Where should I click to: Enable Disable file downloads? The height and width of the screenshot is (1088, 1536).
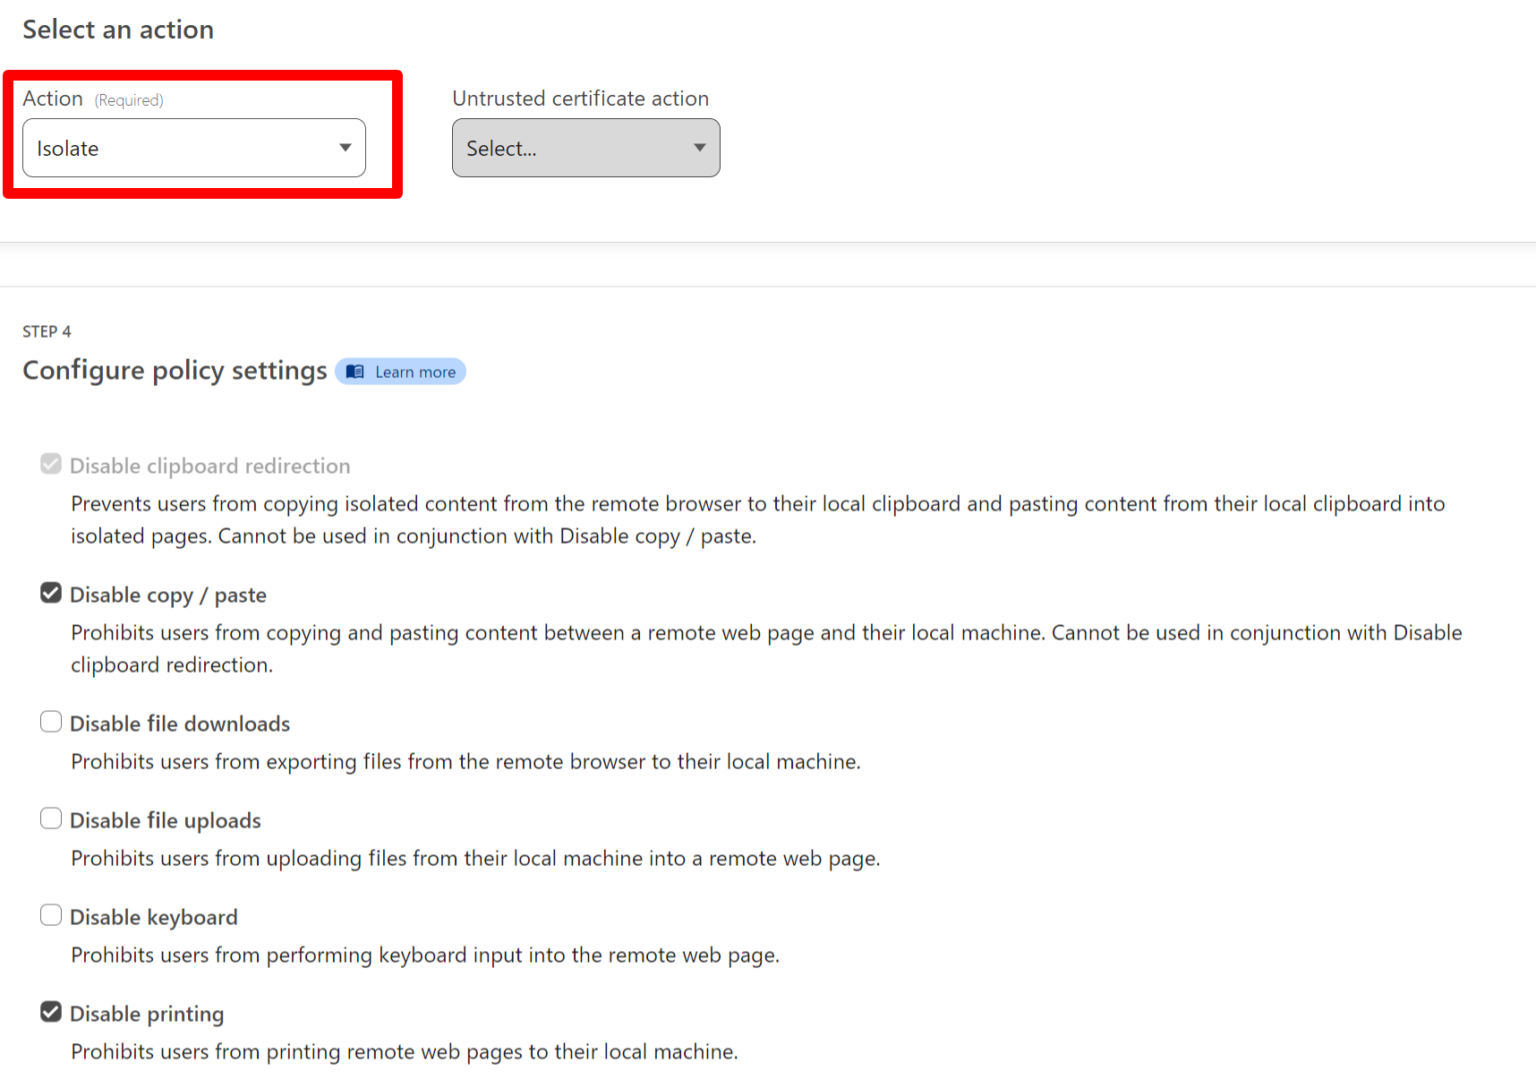(50, 721)
